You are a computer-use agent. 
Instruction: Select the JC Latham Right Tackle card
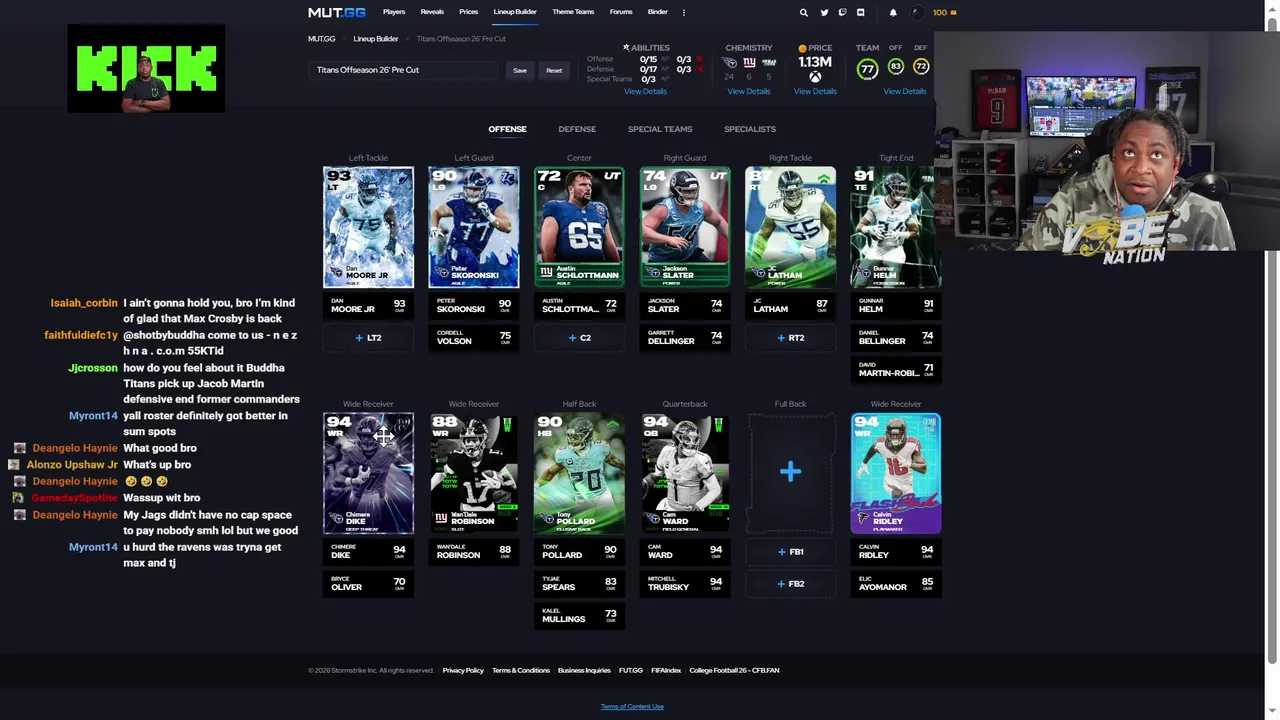pos(790,227)
